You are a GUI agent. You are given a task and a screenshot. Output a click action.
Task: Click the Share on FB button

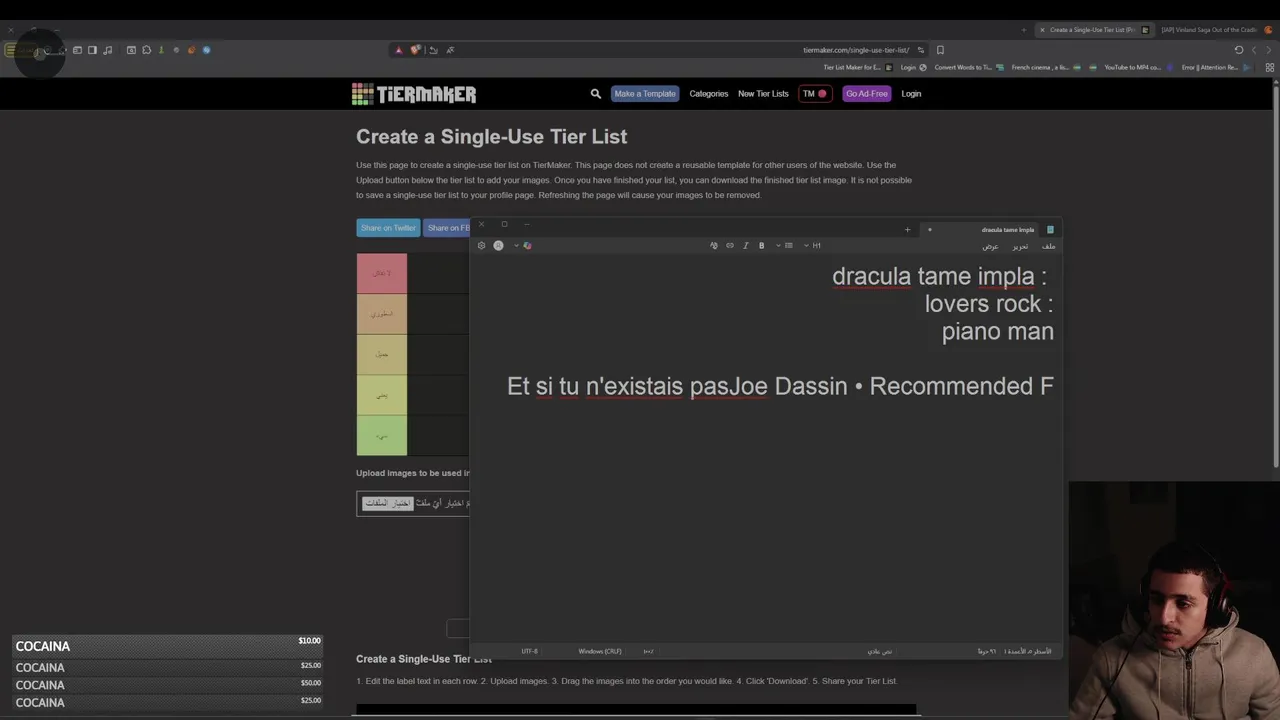447,228
